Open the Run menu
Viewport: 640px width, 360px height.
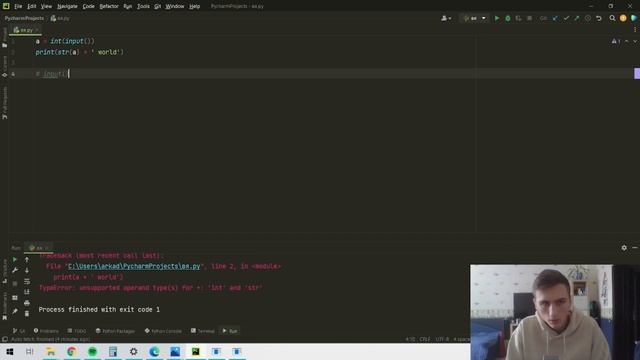point(128,6)
